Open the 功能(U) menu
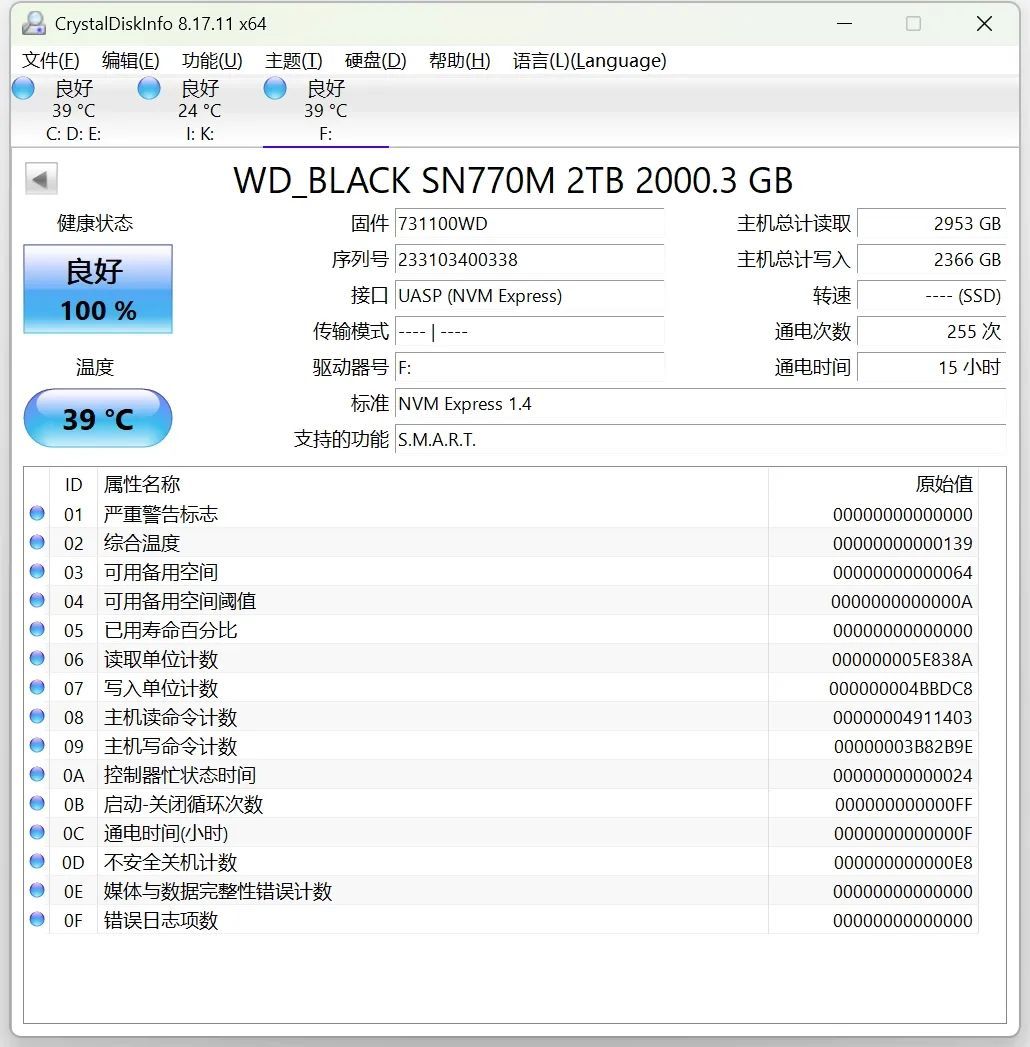 point(212,61)
